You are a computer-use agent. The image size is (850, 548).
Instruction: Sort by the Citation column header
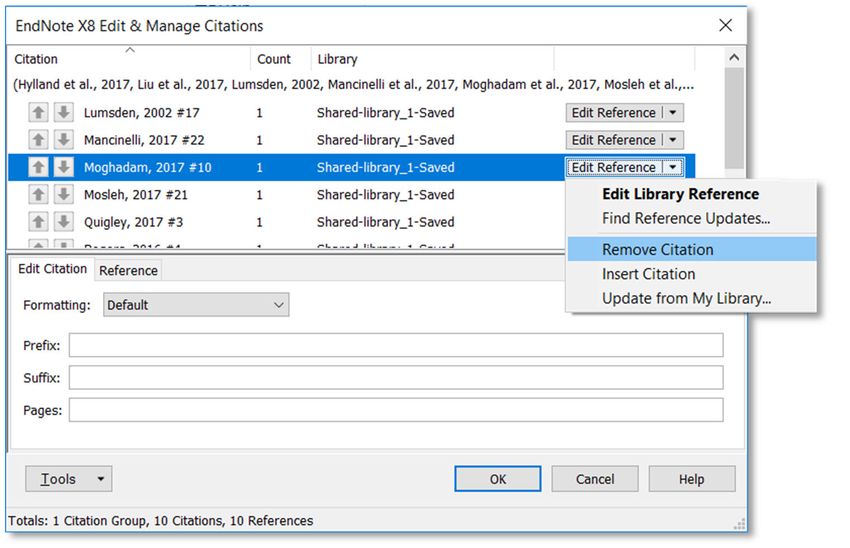pos(129,59)
